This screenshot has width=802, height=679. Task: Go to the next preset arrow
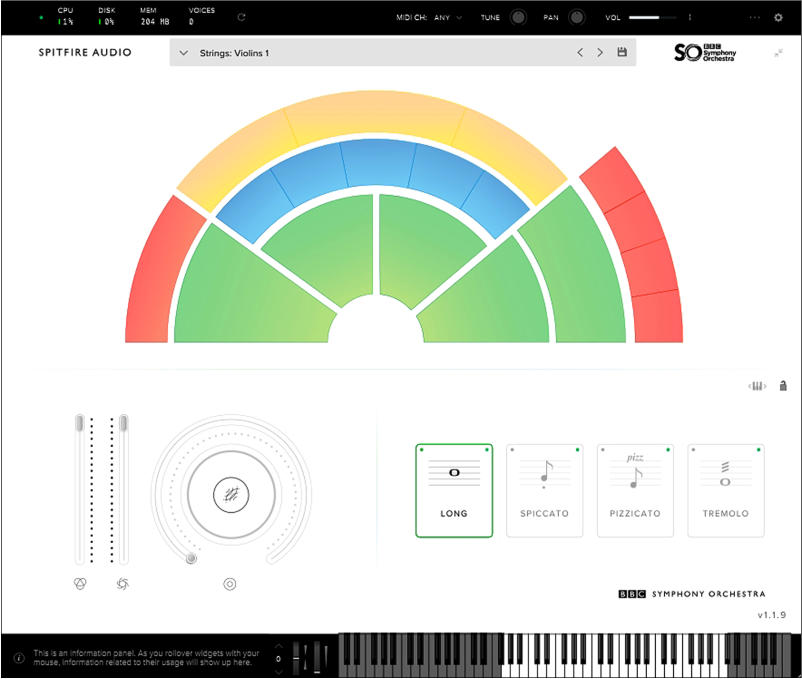pyautogui.click(x=600, y=52)
